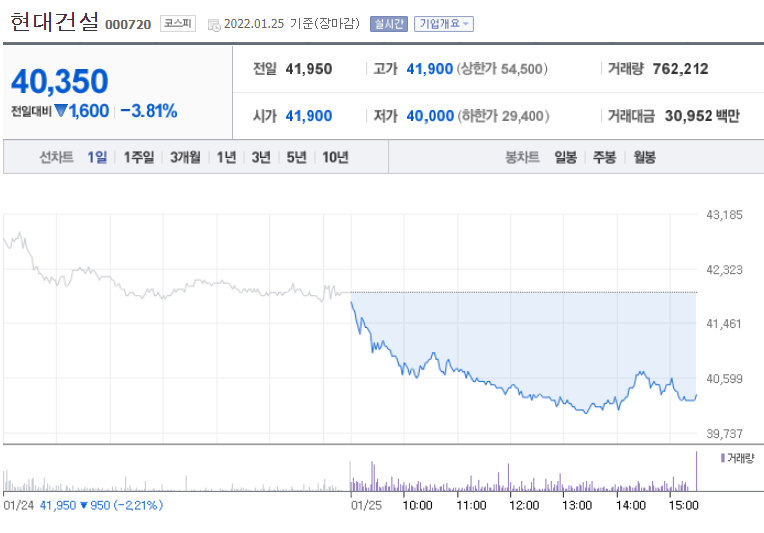Click the 코스피 market badge
This screenshot has height=533, width=764.
tap(178, 23)
